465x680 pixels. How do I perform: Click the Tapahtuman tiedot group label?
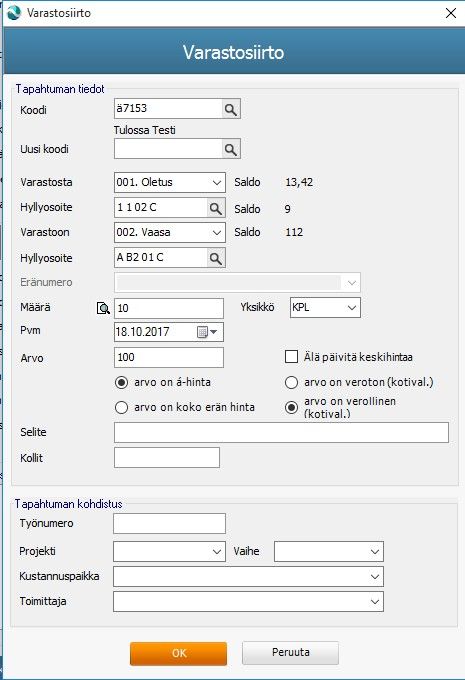(x=60, y=89)
